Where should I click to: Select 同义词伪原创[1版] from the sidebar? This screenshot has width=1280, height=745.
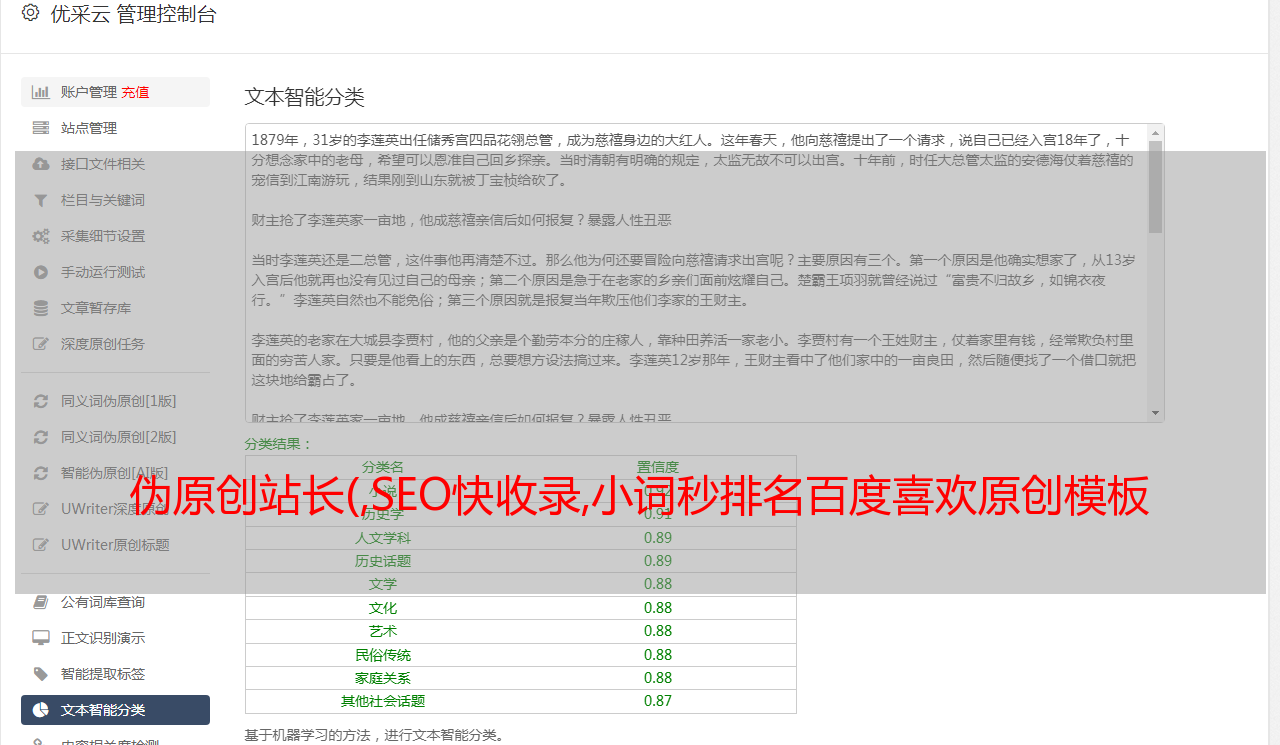pos(118,401)
